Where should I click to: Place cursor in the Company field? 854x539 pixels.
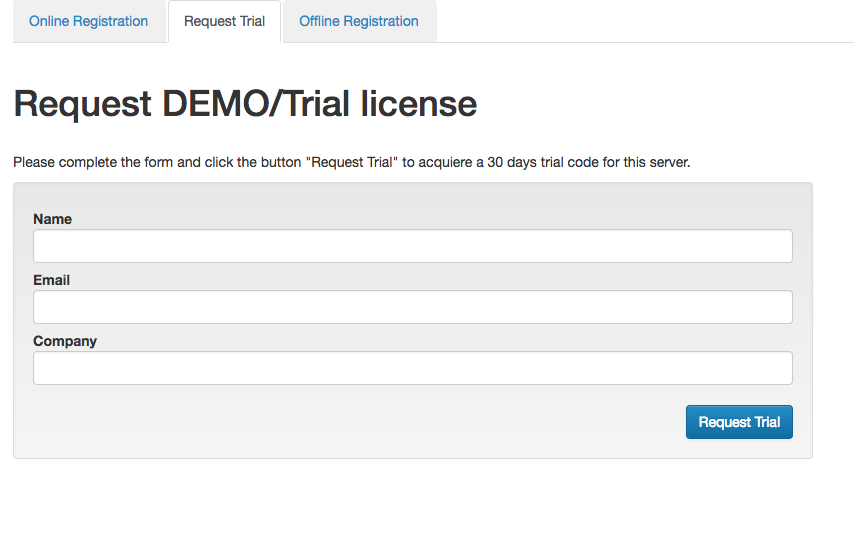pyautogui.click(x=413, y=368)
